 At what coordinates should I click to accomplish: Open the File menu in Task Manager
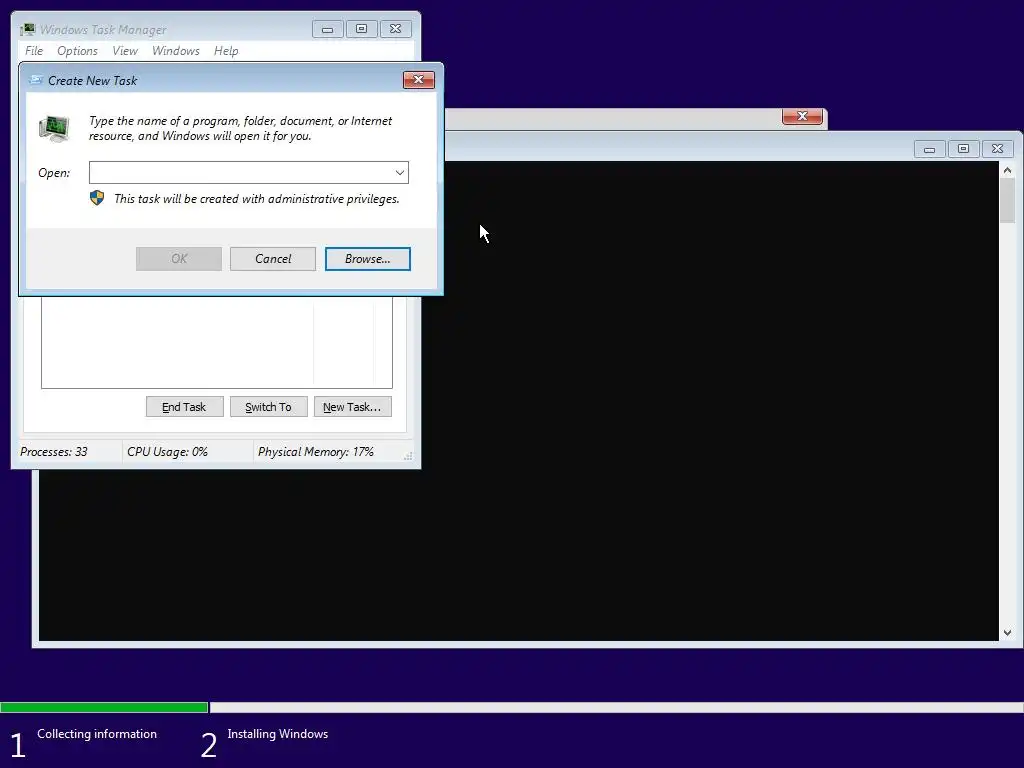(x=34, y=51)
